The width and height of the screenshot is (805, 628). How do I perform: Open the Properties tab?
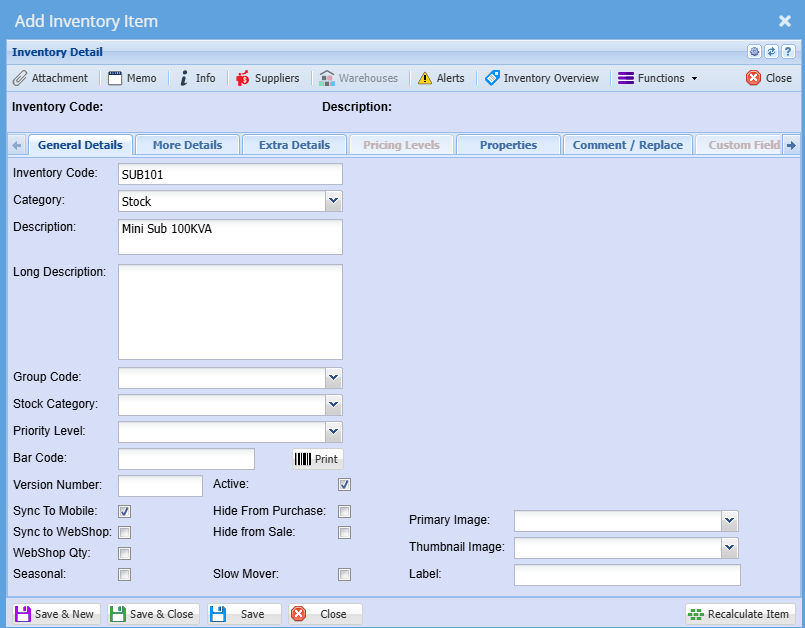point(508,145)
